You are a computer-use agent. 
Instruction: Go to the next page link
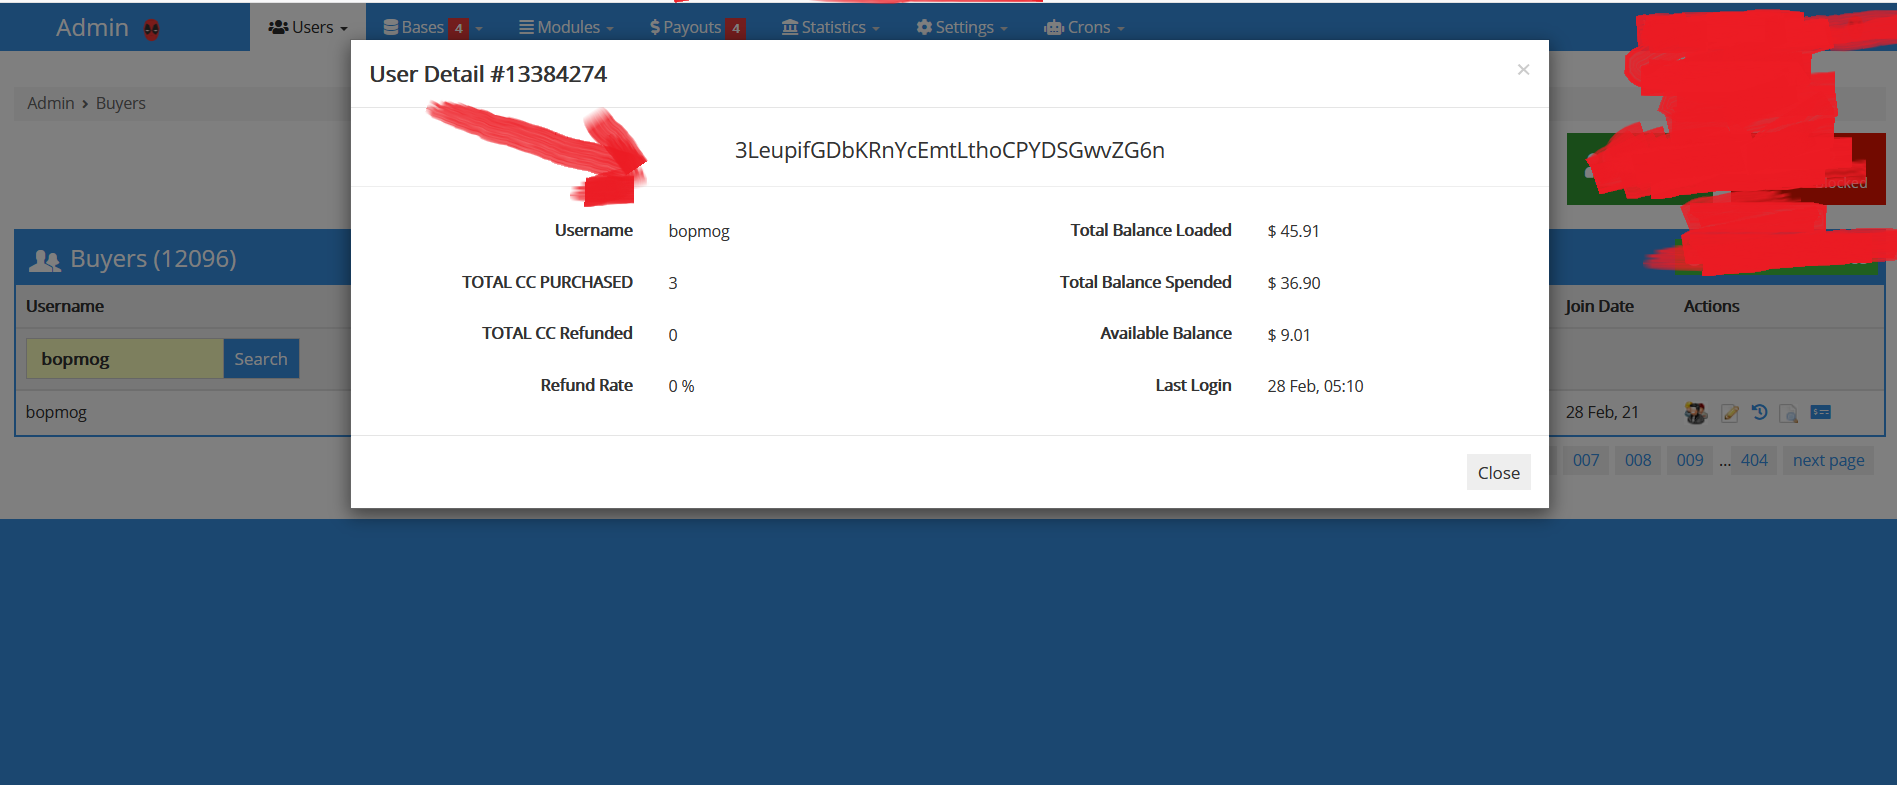(1828, 460)
